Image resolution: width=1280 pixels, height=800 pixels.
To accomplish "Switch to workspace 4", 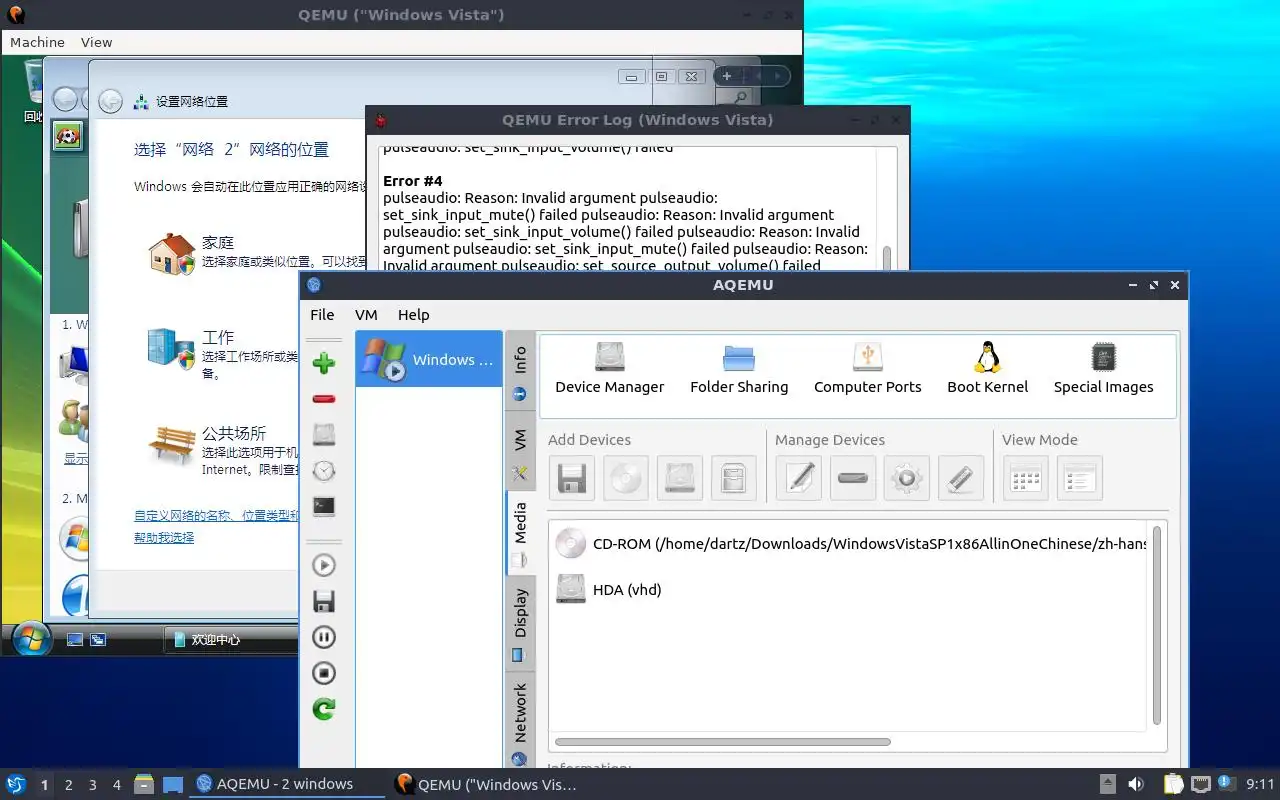I will pyautogui.click(x=116, y=785).
